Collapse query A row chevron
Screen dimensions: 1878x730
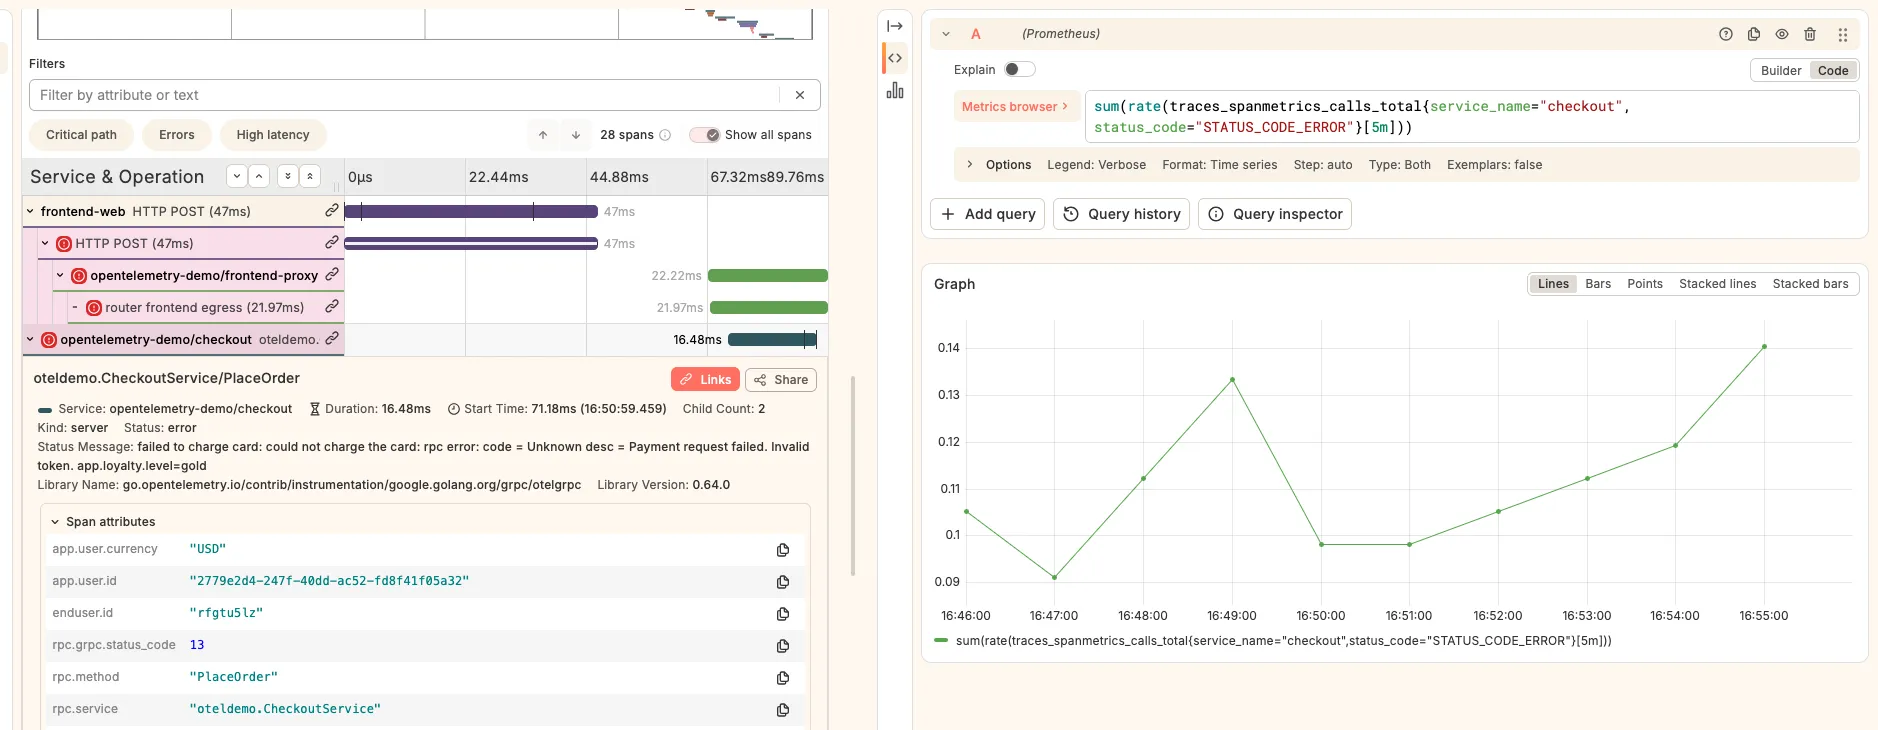coord(946,34)
